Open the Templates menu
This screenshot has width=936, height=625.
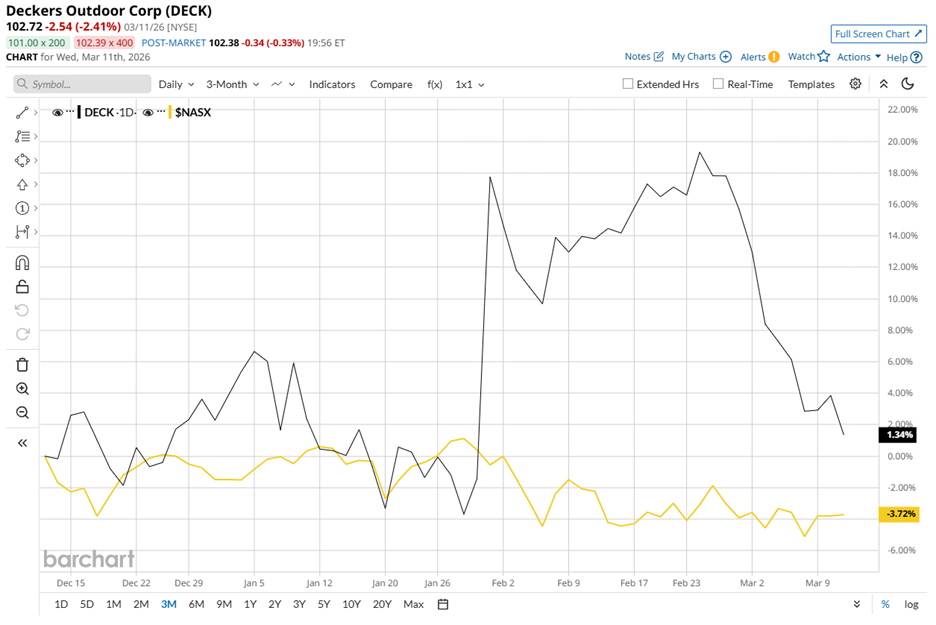[811, 84]
